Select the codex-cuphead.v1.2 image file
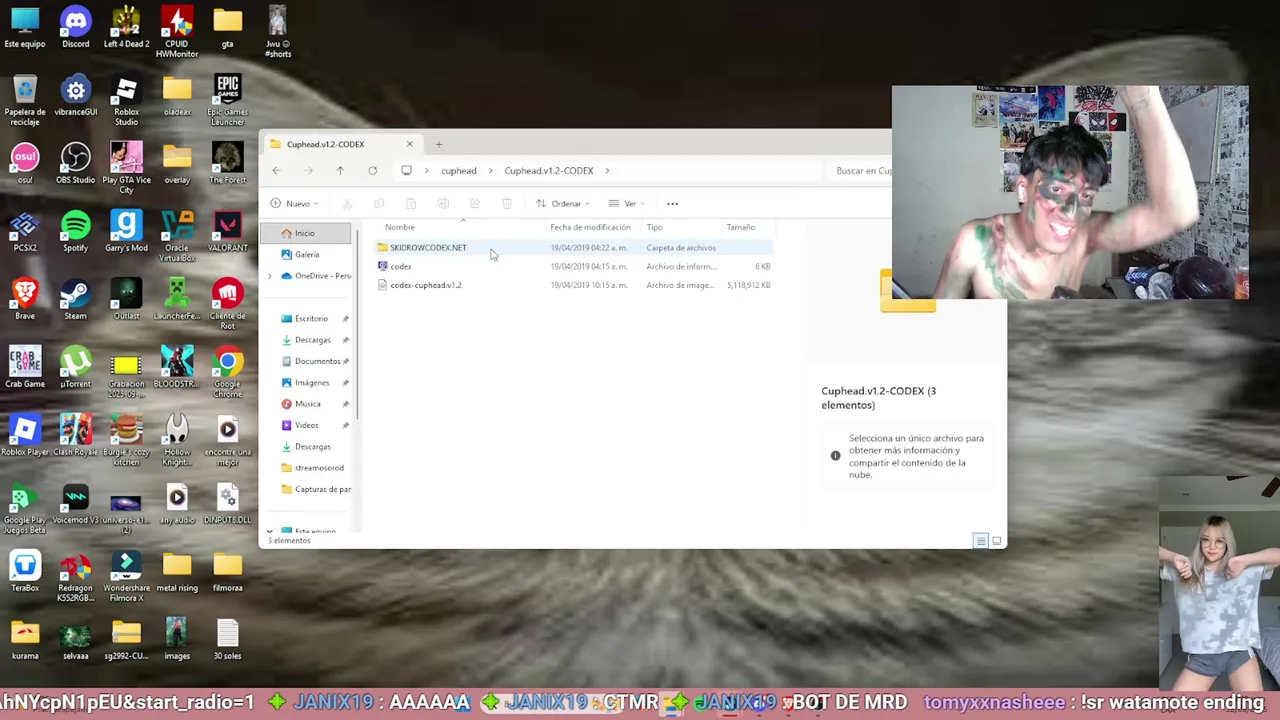 click(574, 285)
